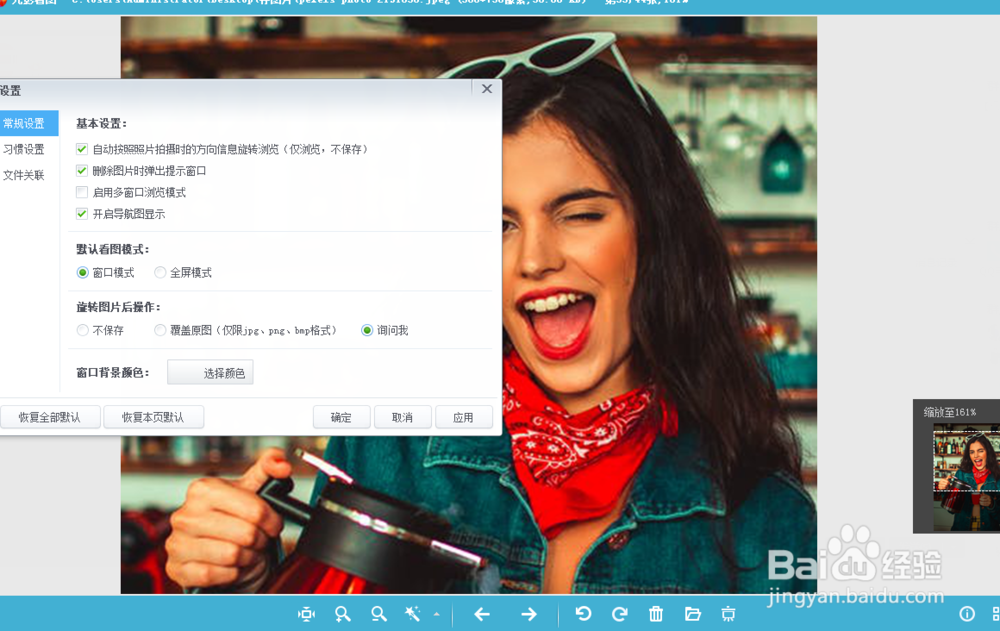Toggle 开启导航图显示 checkbox
Screen dimensions: 1000x631
pos(82,214)
